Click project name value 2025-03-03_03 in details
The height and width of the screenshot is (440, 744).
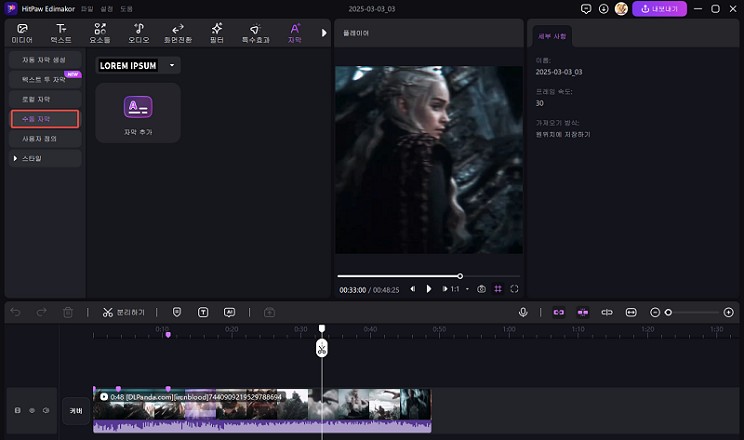559,72
